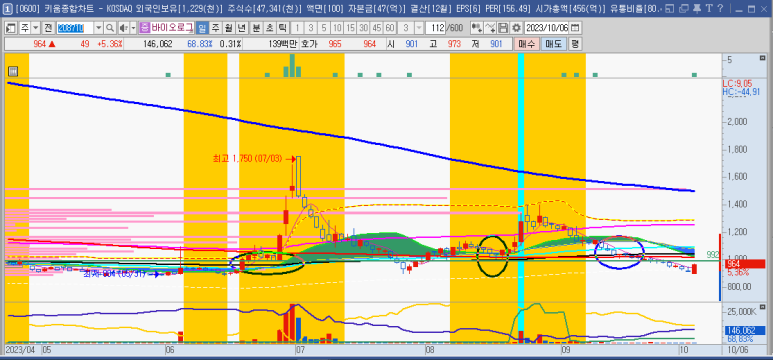Click the current price 964 in quote bar
Viewport: 773px width, 360px height.
(x=39, y=44)
